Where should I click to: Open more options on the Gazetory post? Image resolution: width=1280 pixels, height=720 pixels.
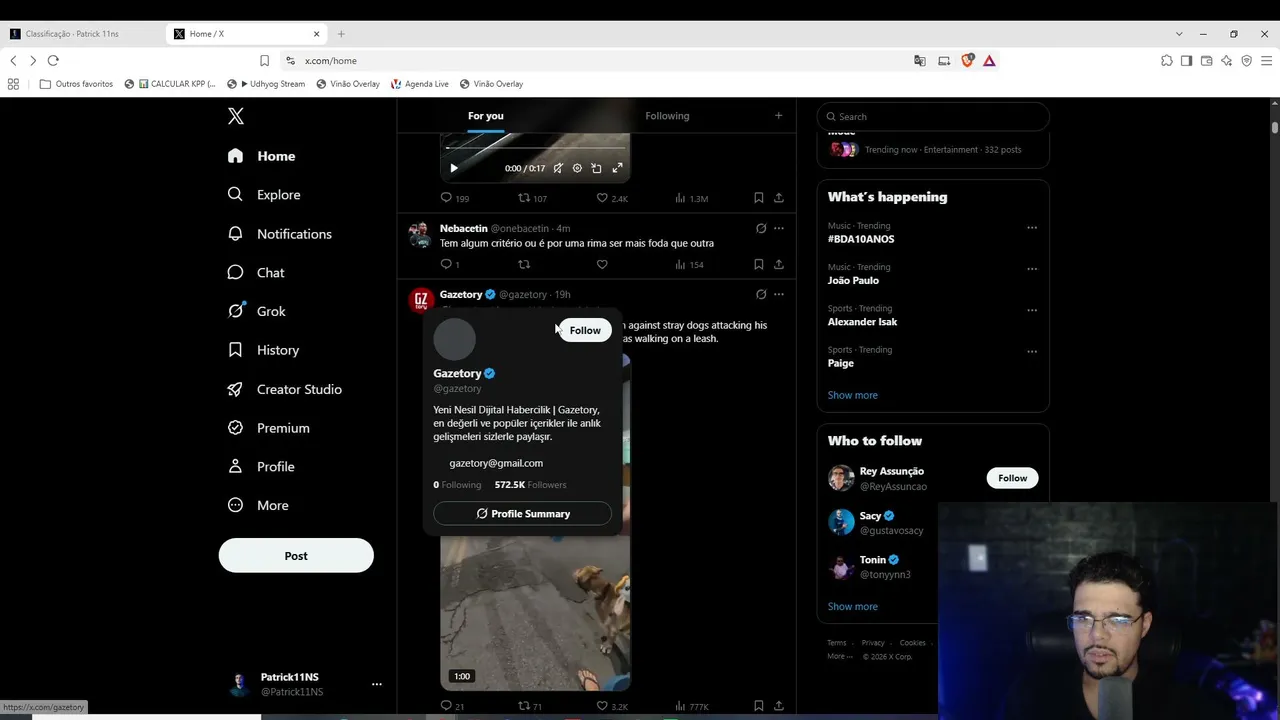pos(779,294)
